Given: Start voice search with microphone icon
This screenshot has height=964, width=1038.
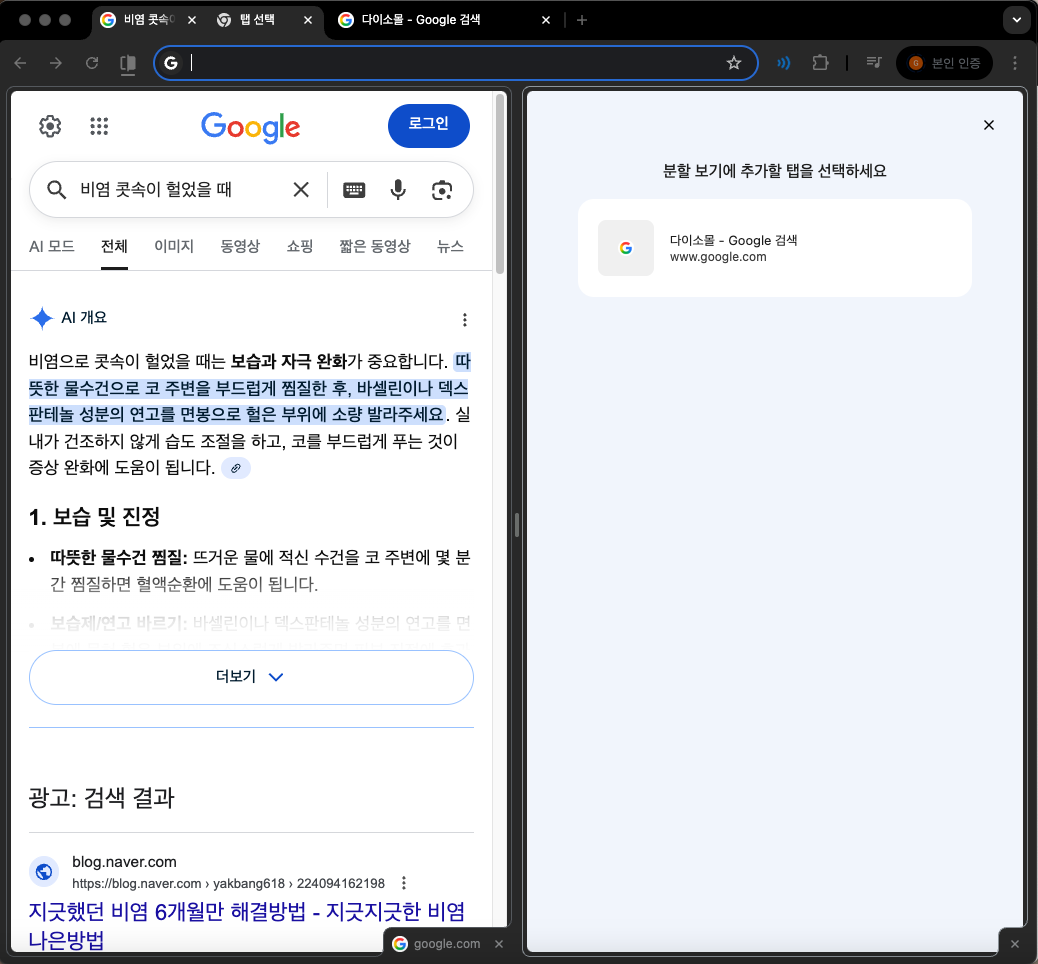Looking at the screenshot, I should 398,190.
